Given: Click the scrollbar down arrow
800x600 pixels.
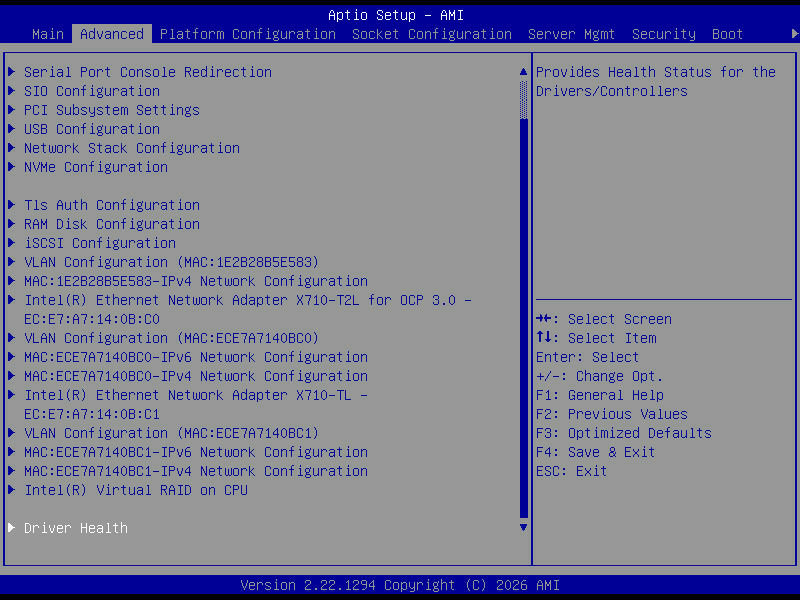Looking at the screenshot, I should point(523,528).
